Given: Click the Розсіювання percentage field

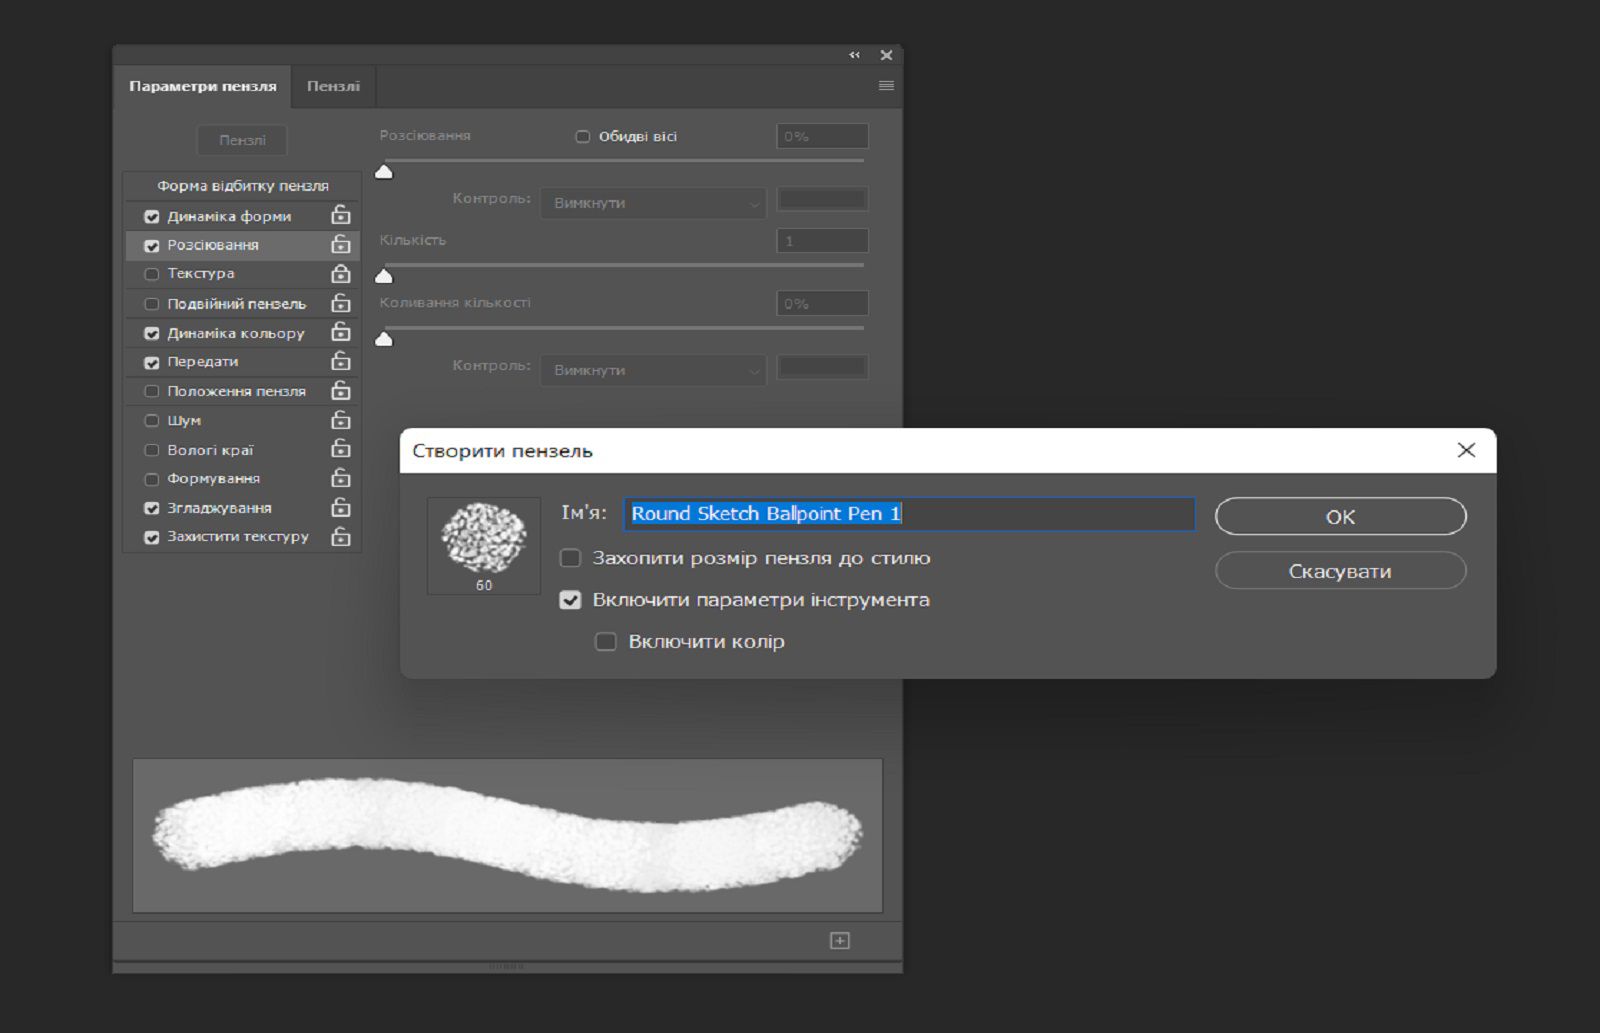Looking at the screenshot, I should click(x=822, y=136).
